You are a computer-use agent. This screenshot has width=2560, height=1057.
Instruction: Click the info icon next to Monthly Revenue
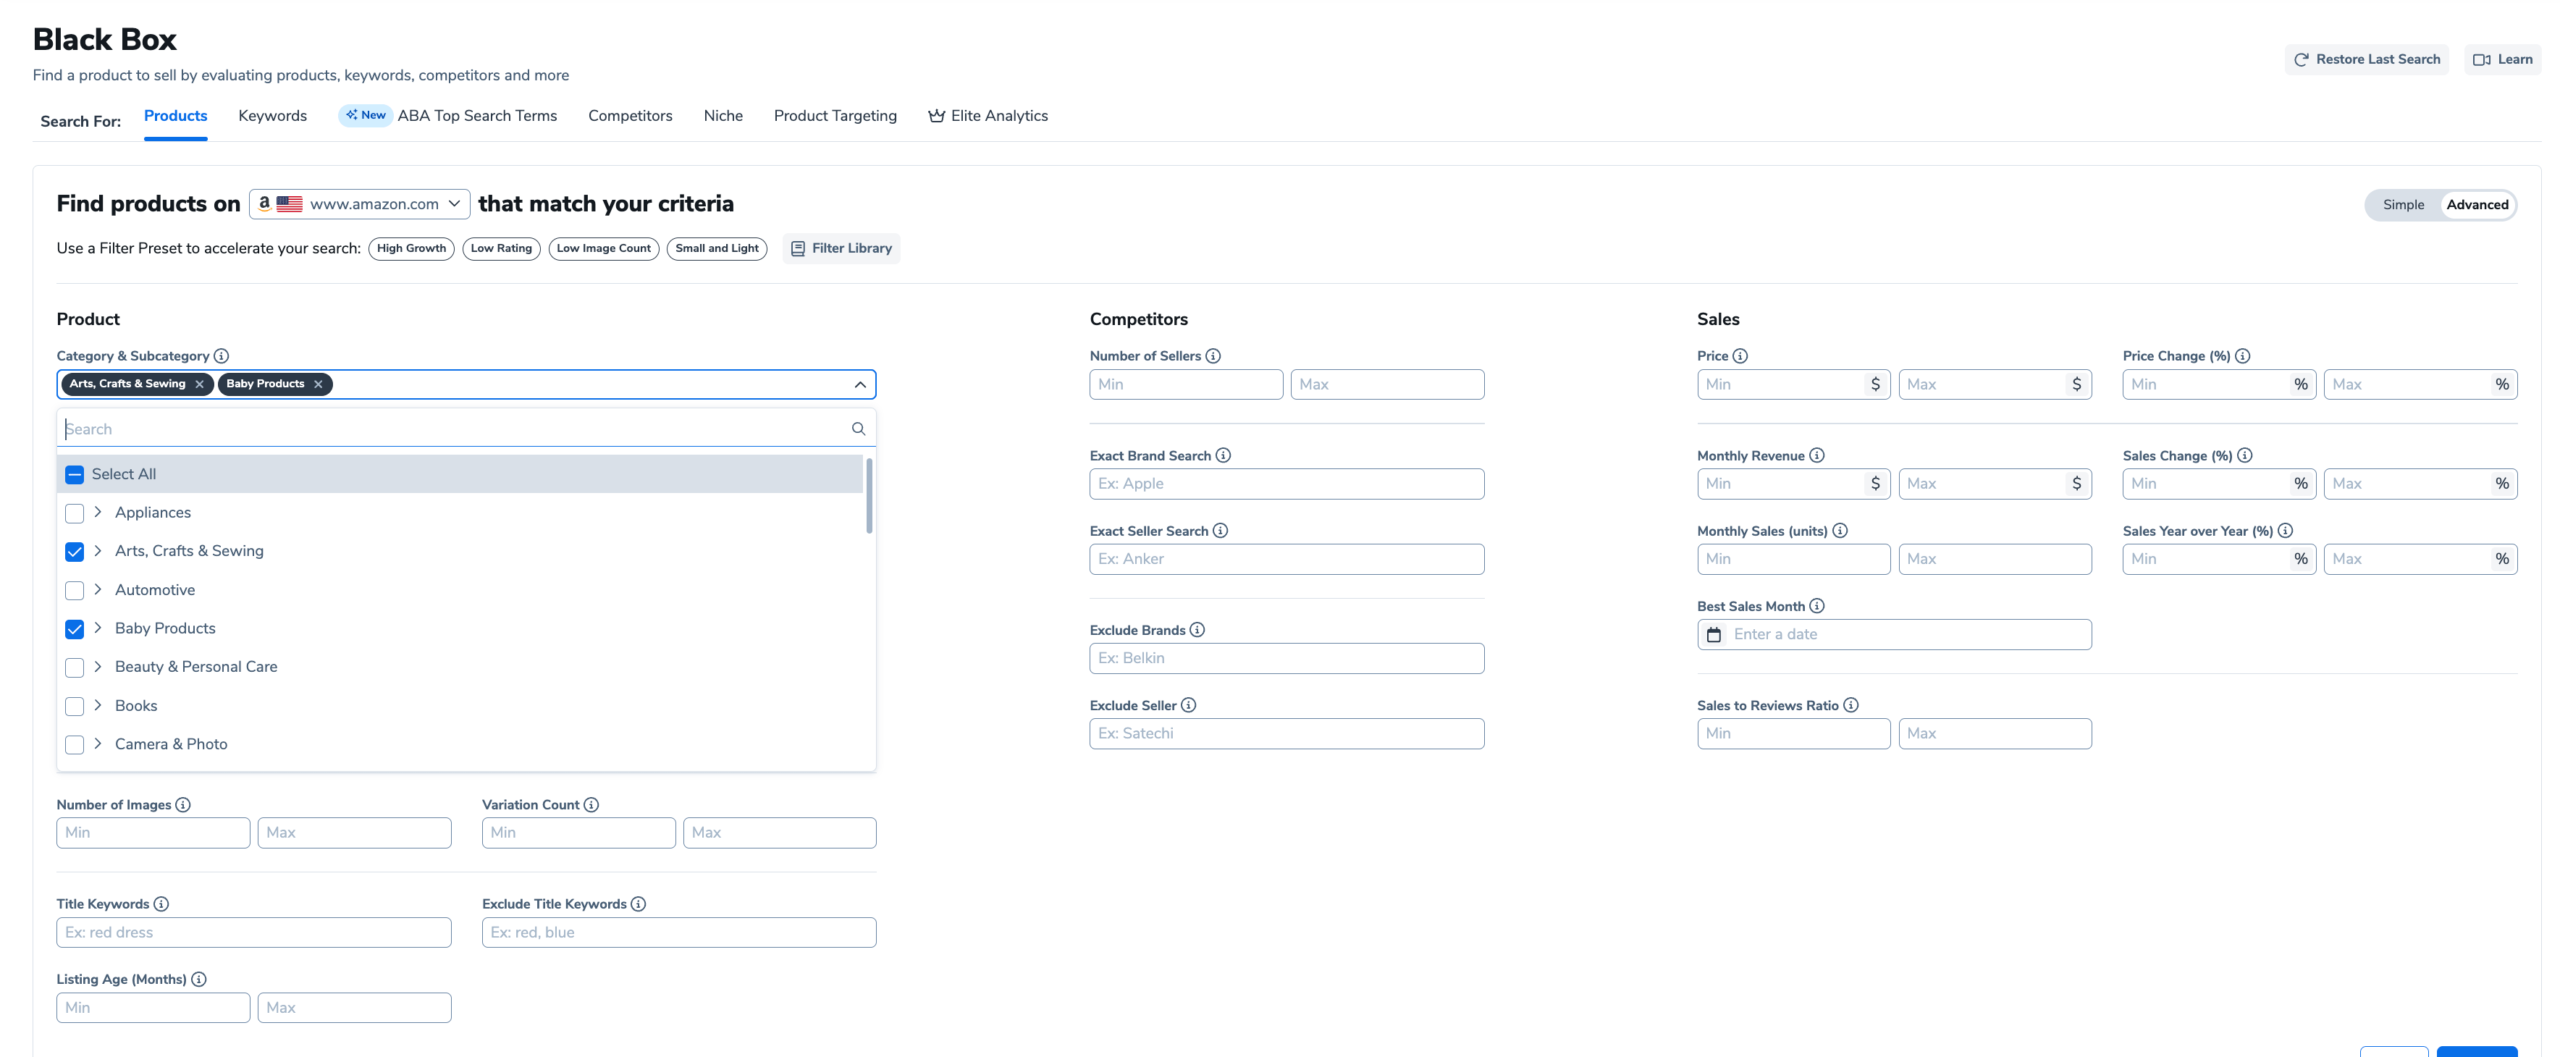click(1817, 456)
